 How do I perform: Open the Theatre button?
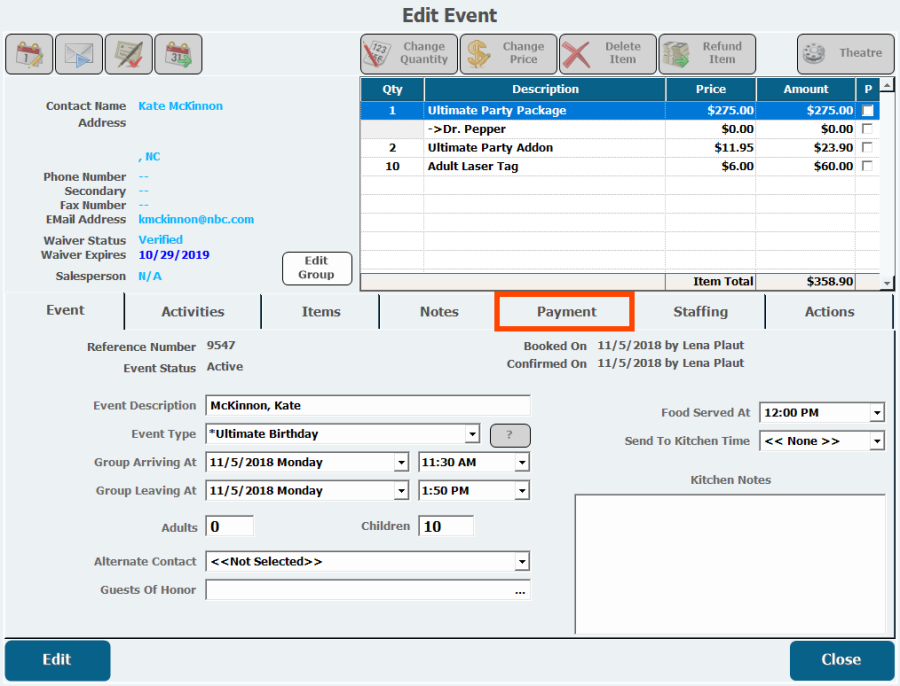coord(845,54)
